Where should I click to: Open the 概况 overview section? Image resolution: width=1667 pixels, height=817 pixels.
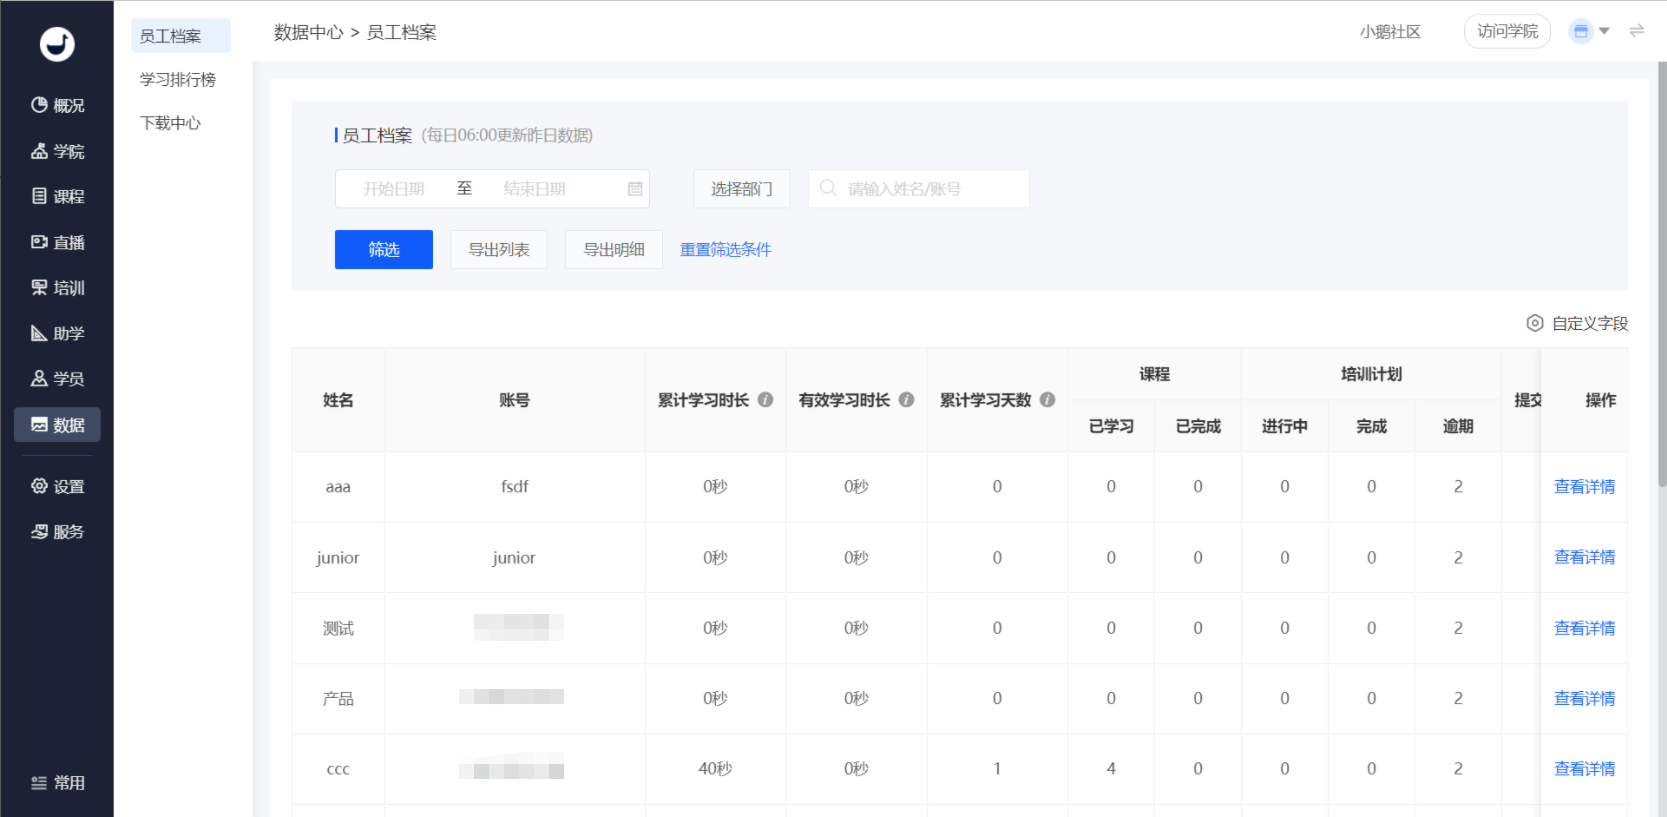tap(57, 105)
